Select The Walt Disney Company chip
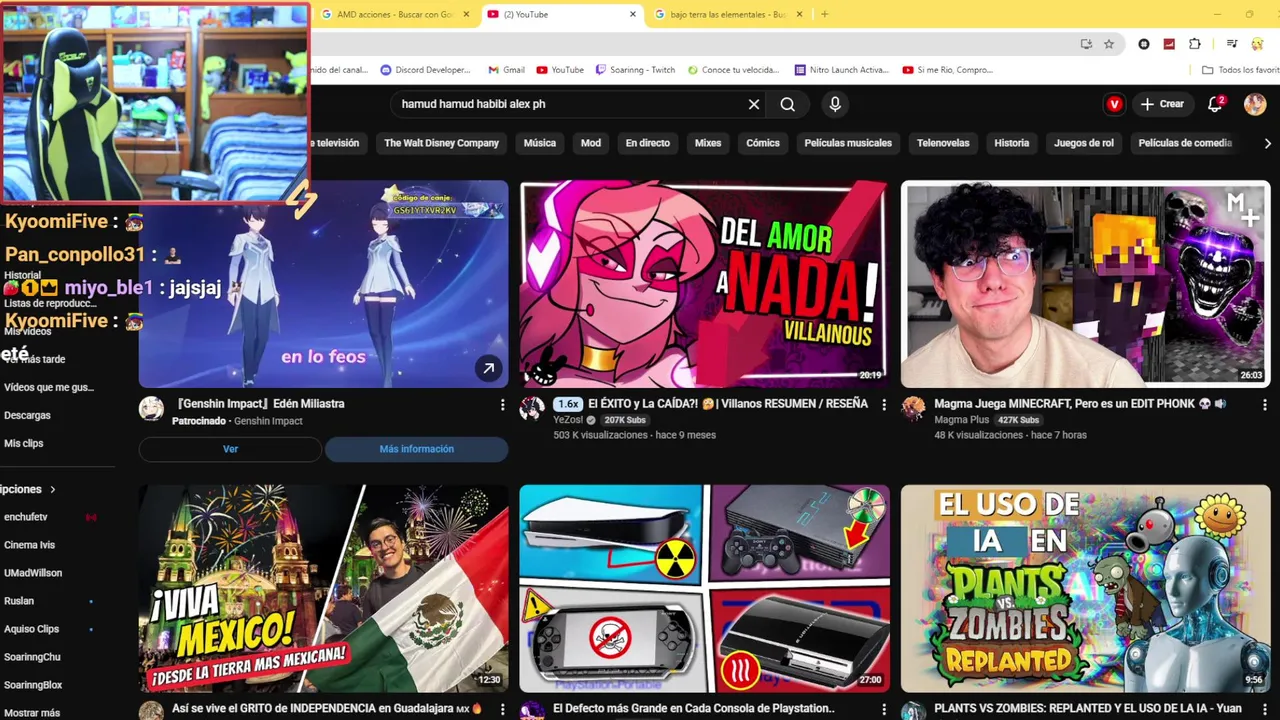Image resolution: width=1280 pixels, height=720 pixels. (441, 143)
